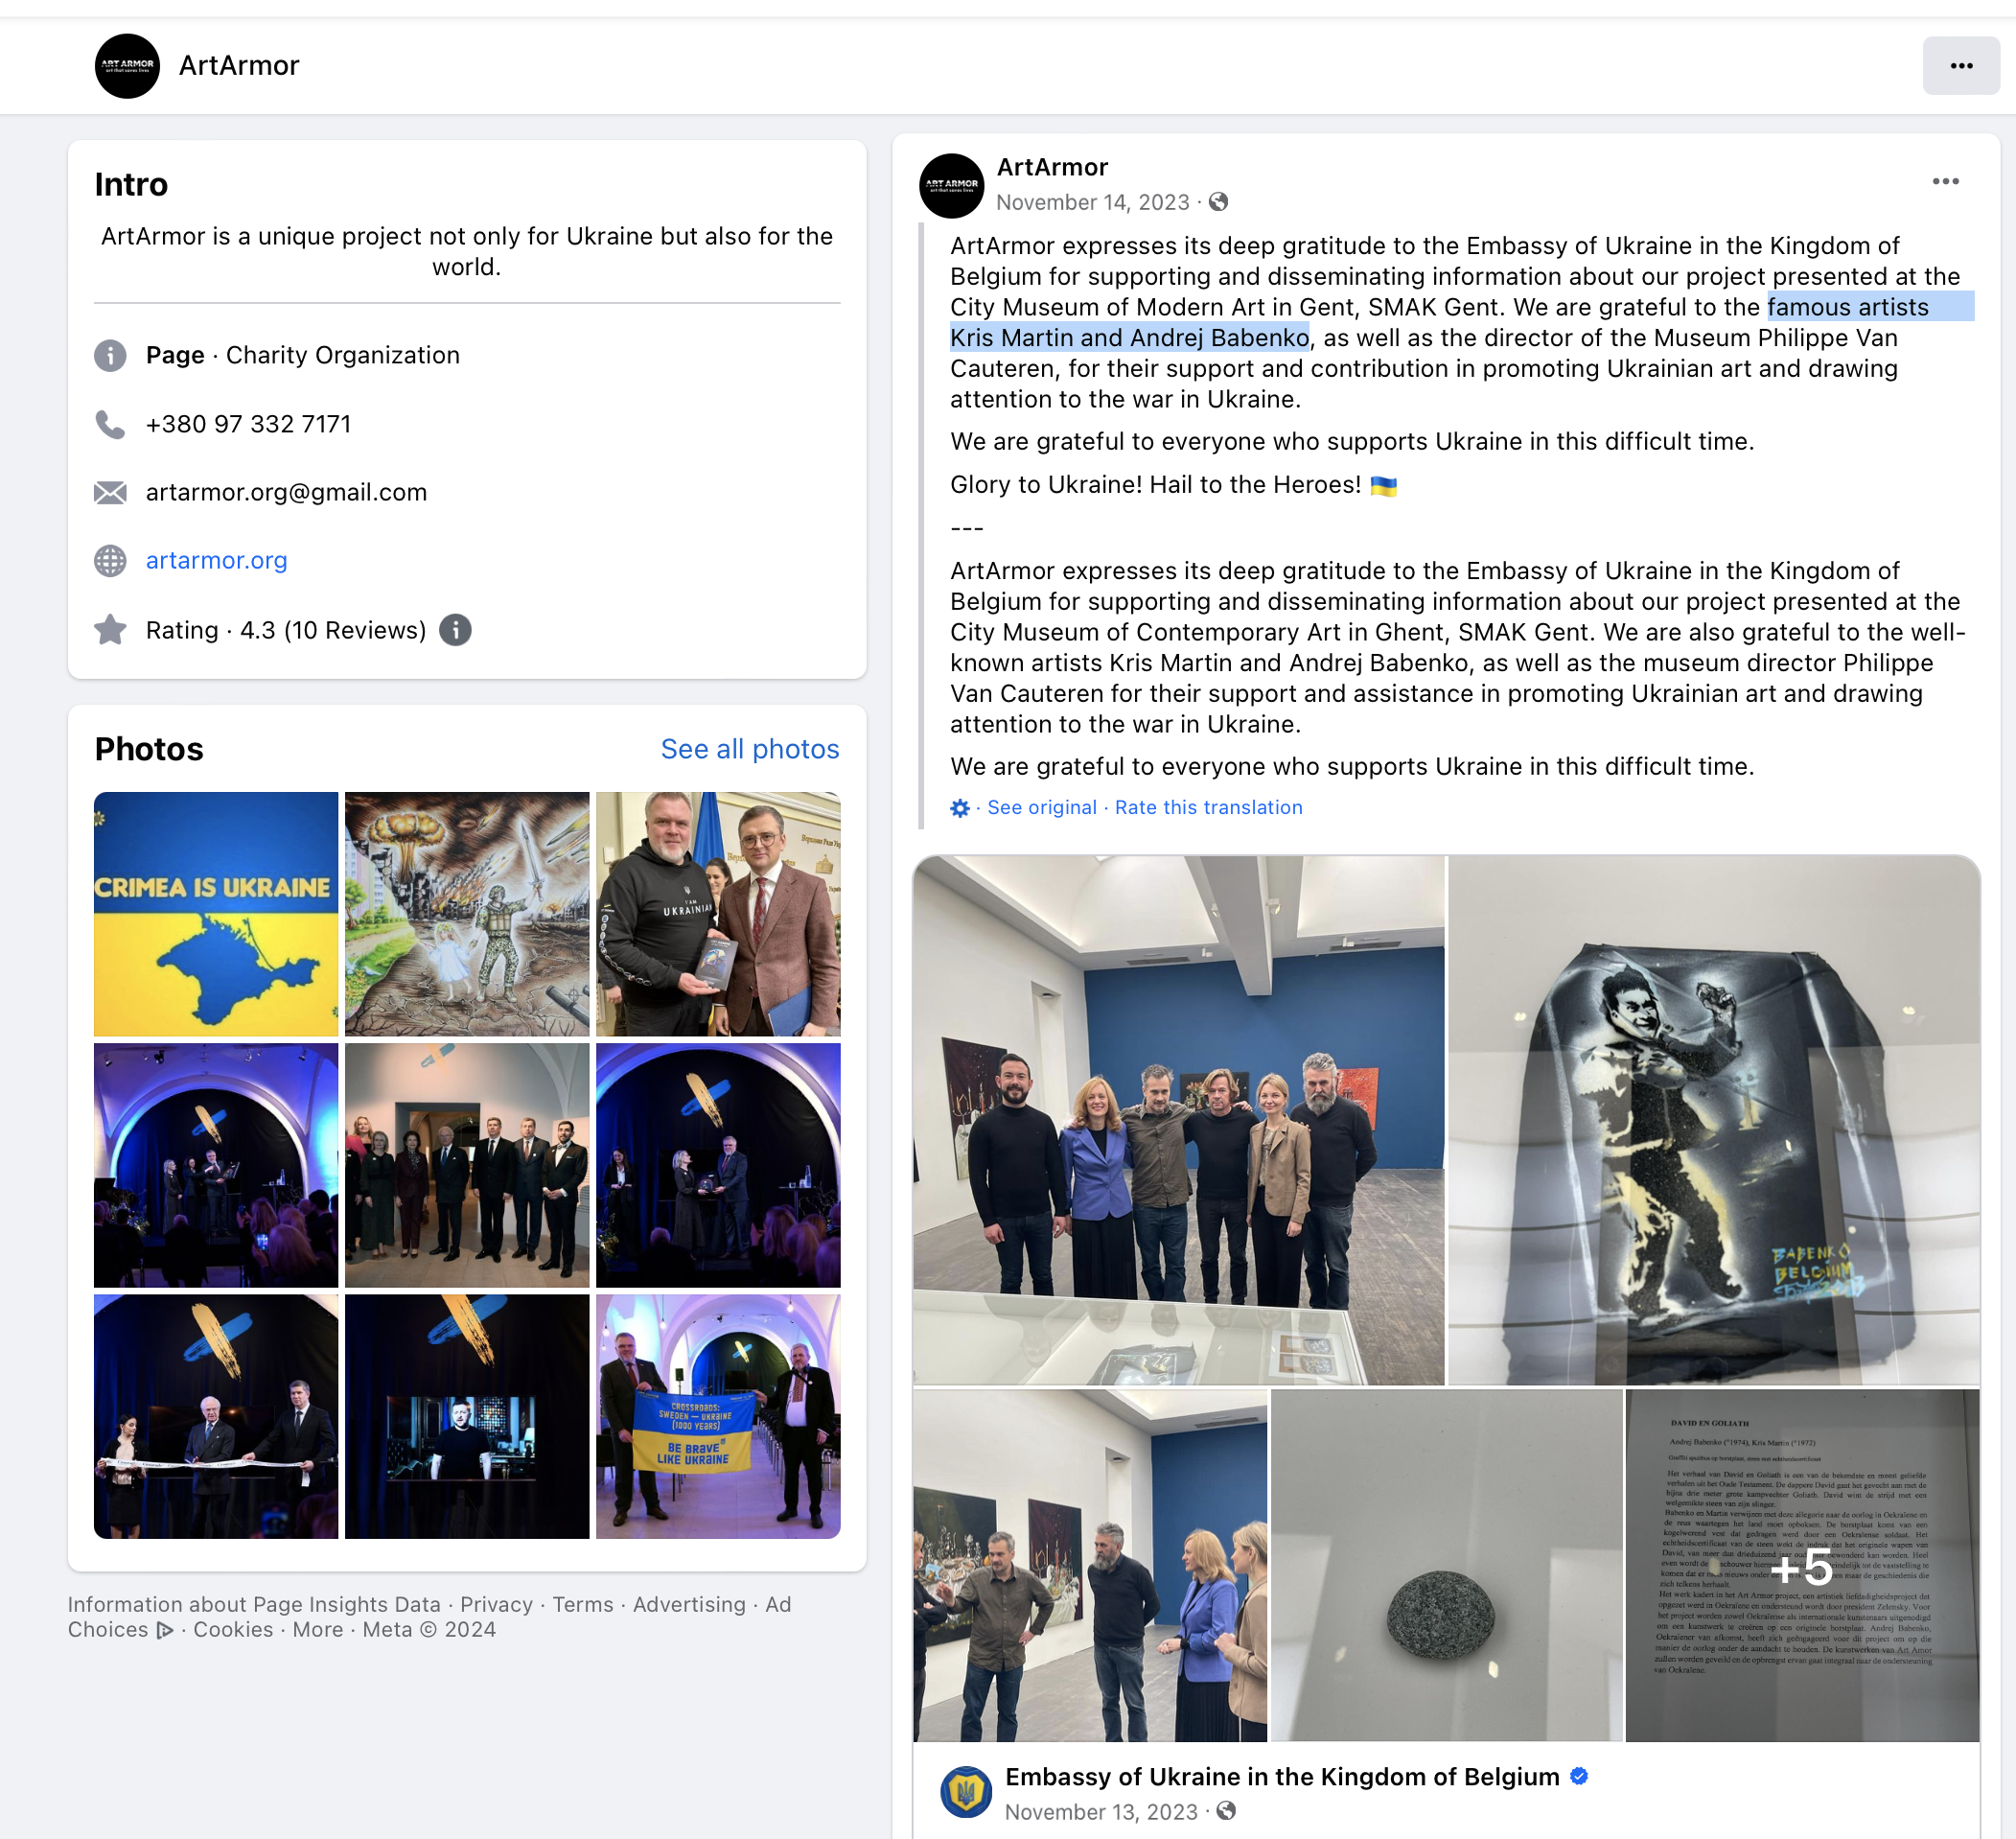Open the +5 more photos tile
2016x1839 pixels.
(x=1802, y=1566)
